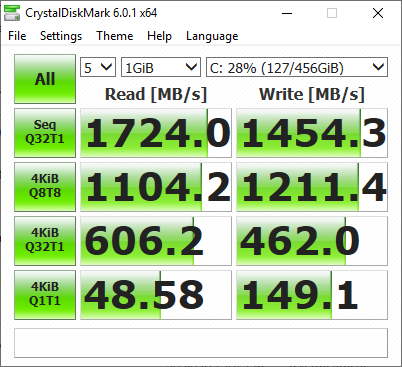
Task: Open the Theme menu
Action: [x=115, y=36]
